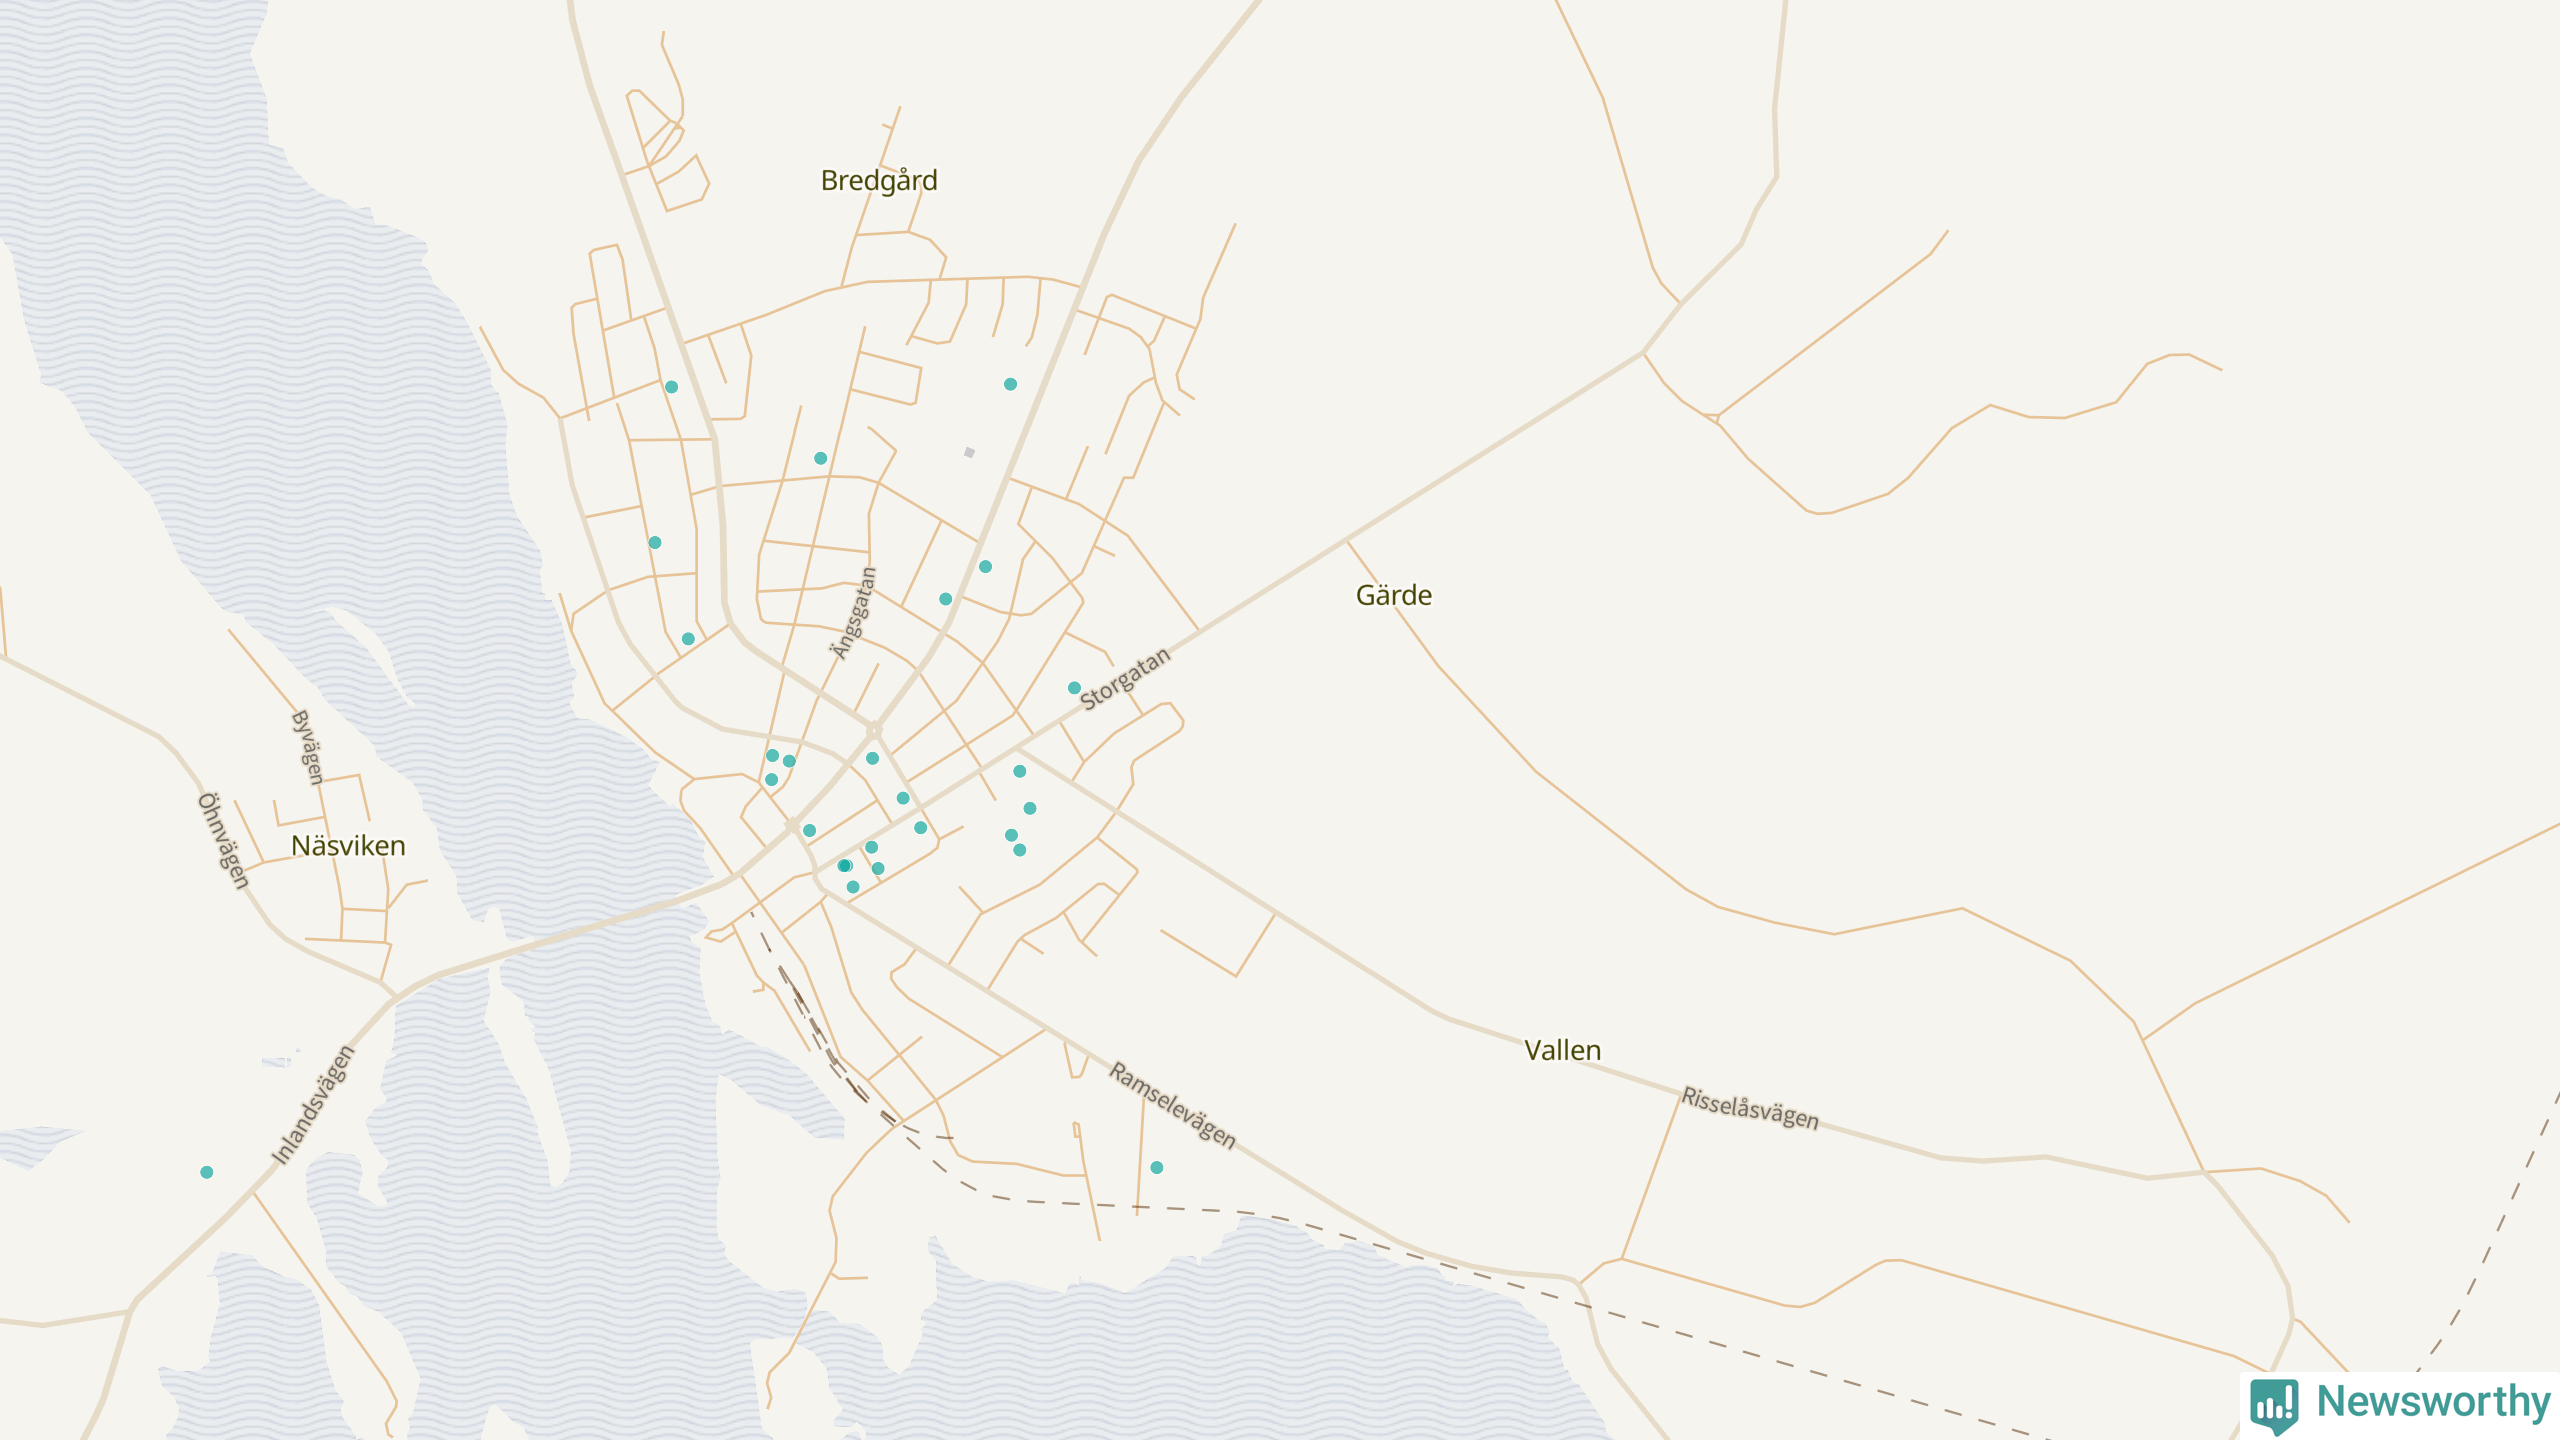The height and width of the screenshot is (1440, 2560).
Task: Click the Storgatan street label
Action: point(1124,679)
